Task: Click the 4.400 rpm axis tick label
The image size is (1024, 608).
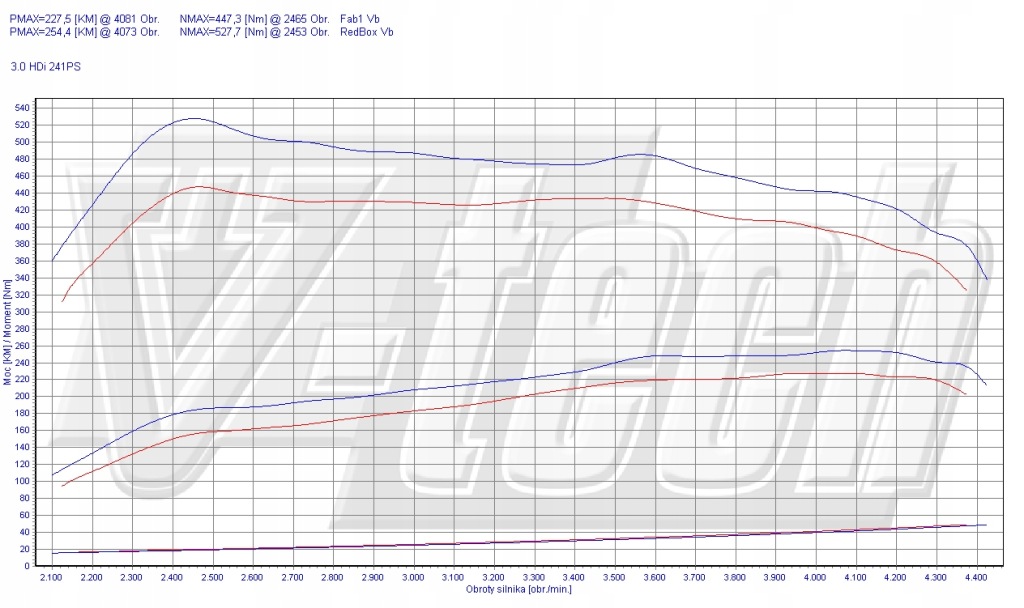Action: pyautogui.click(x=976, y=577)
